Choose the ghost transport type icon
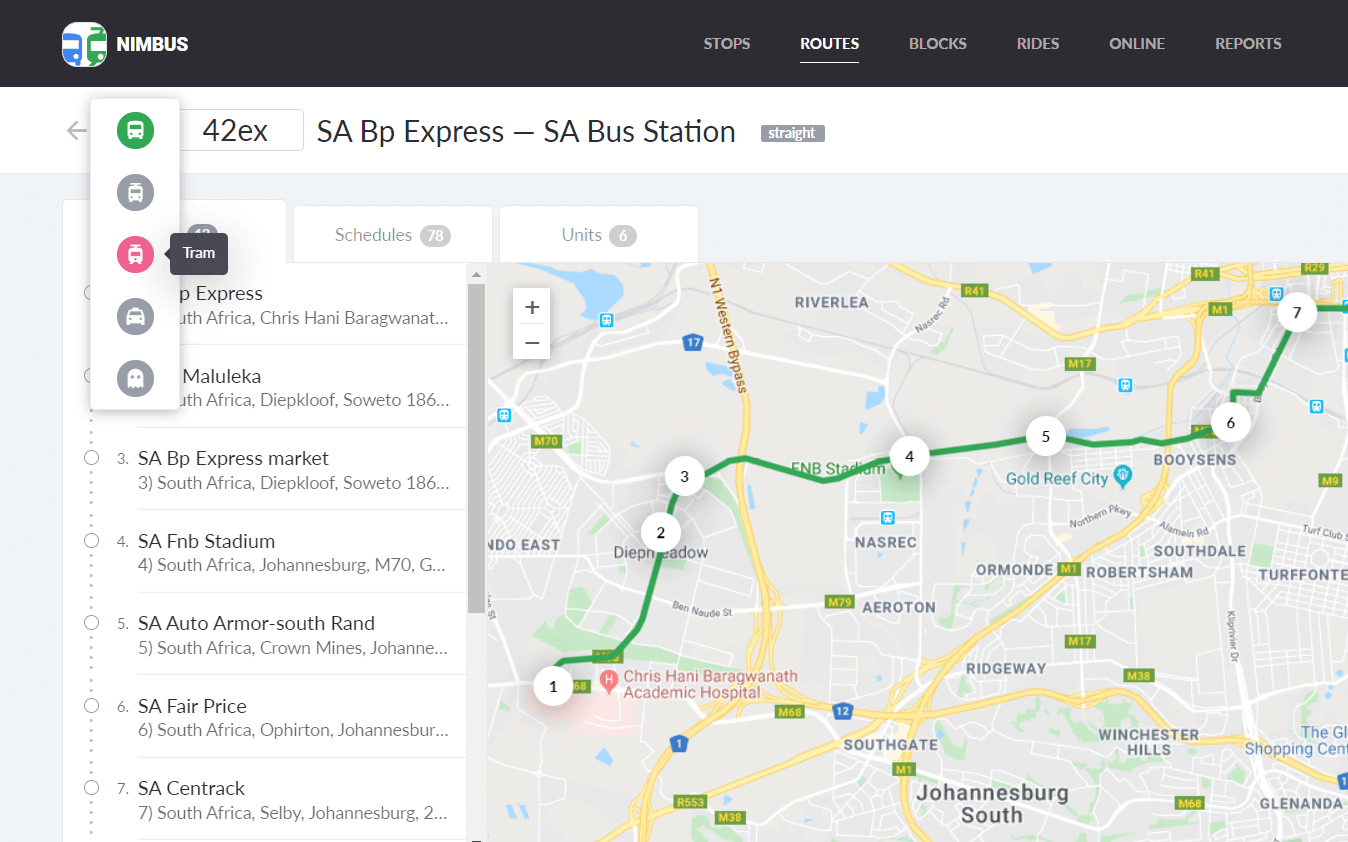 click(135, 378)
